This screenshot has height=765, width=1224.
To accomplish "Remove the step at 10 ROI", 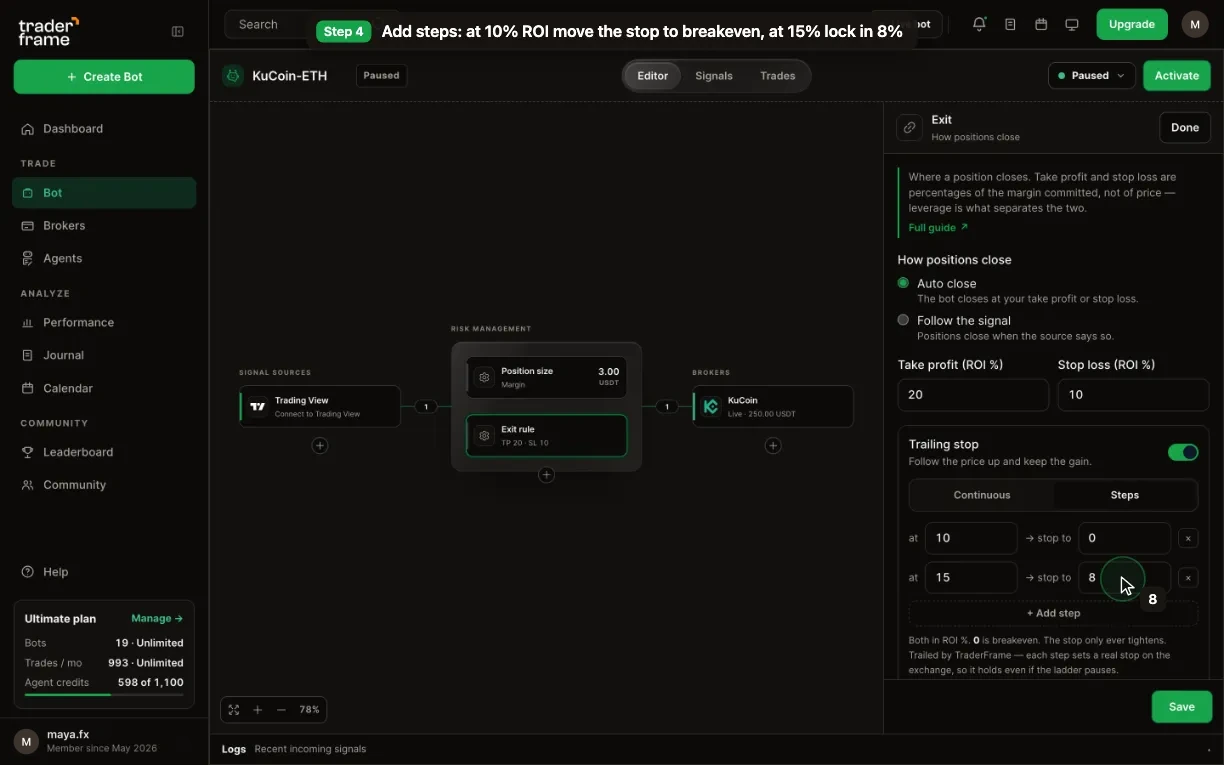I will tap(1188, 538).
